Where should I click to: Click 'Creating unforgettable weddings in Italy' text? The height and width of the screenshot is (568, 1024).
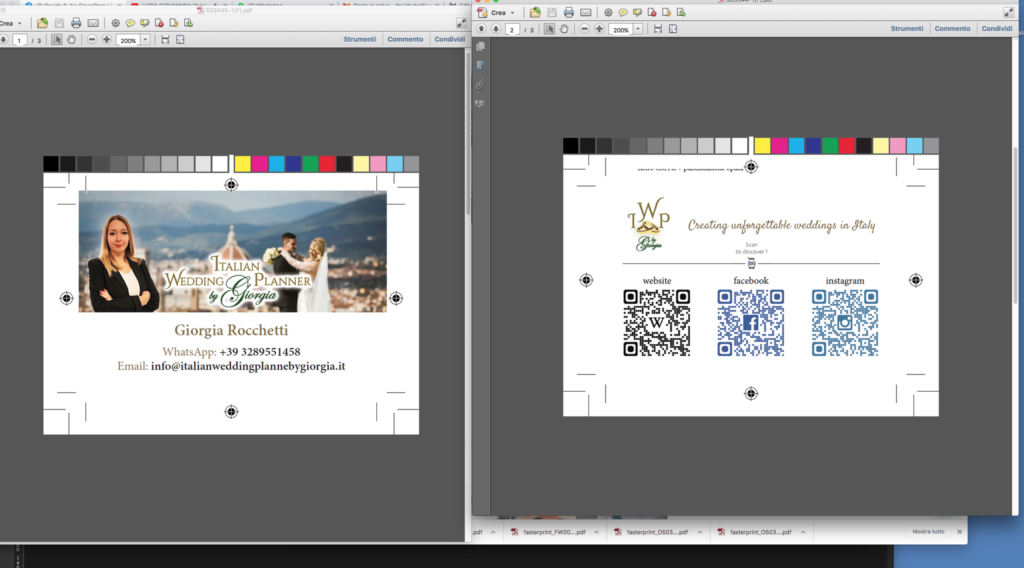[x=781, y=225]
